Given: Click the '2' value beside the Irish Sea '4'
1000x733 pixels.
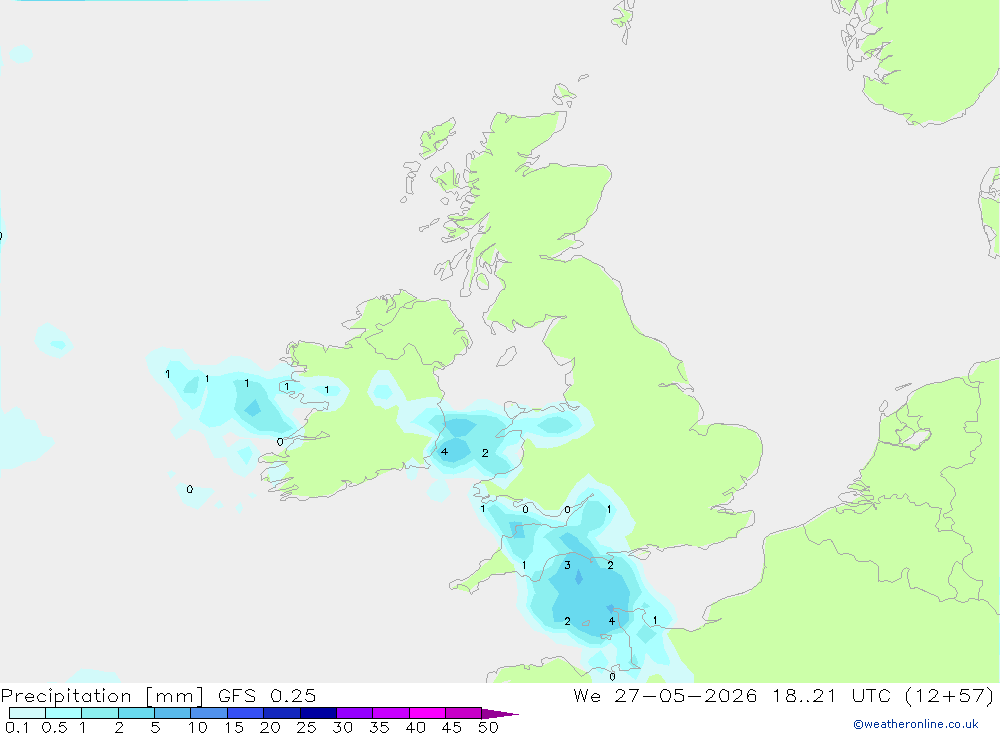Looking at the screenshot, I should [x=485, y=453].
